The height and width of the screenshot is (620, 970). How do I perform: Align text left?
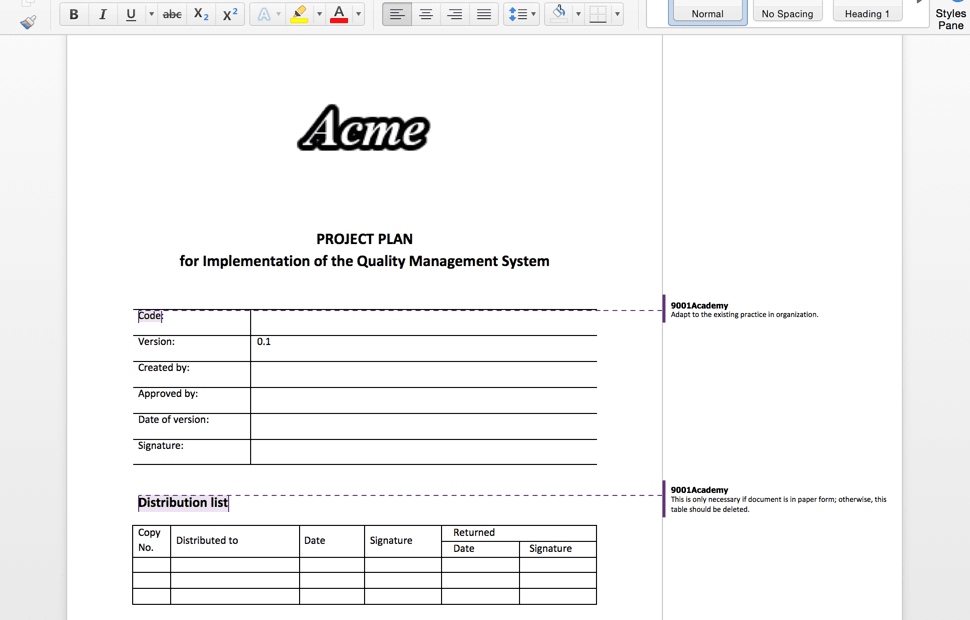pos(397,14)
